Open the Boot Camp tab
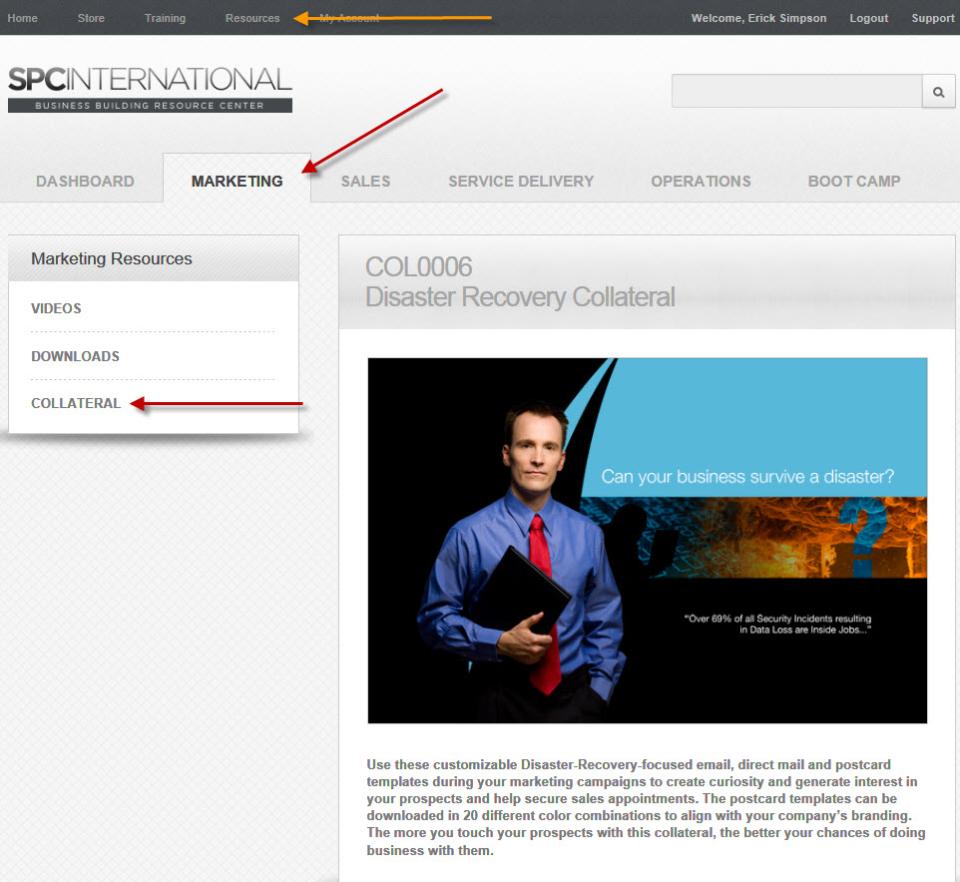The height and width of the screenshot is (882, 960). click(x=854, y=181)
